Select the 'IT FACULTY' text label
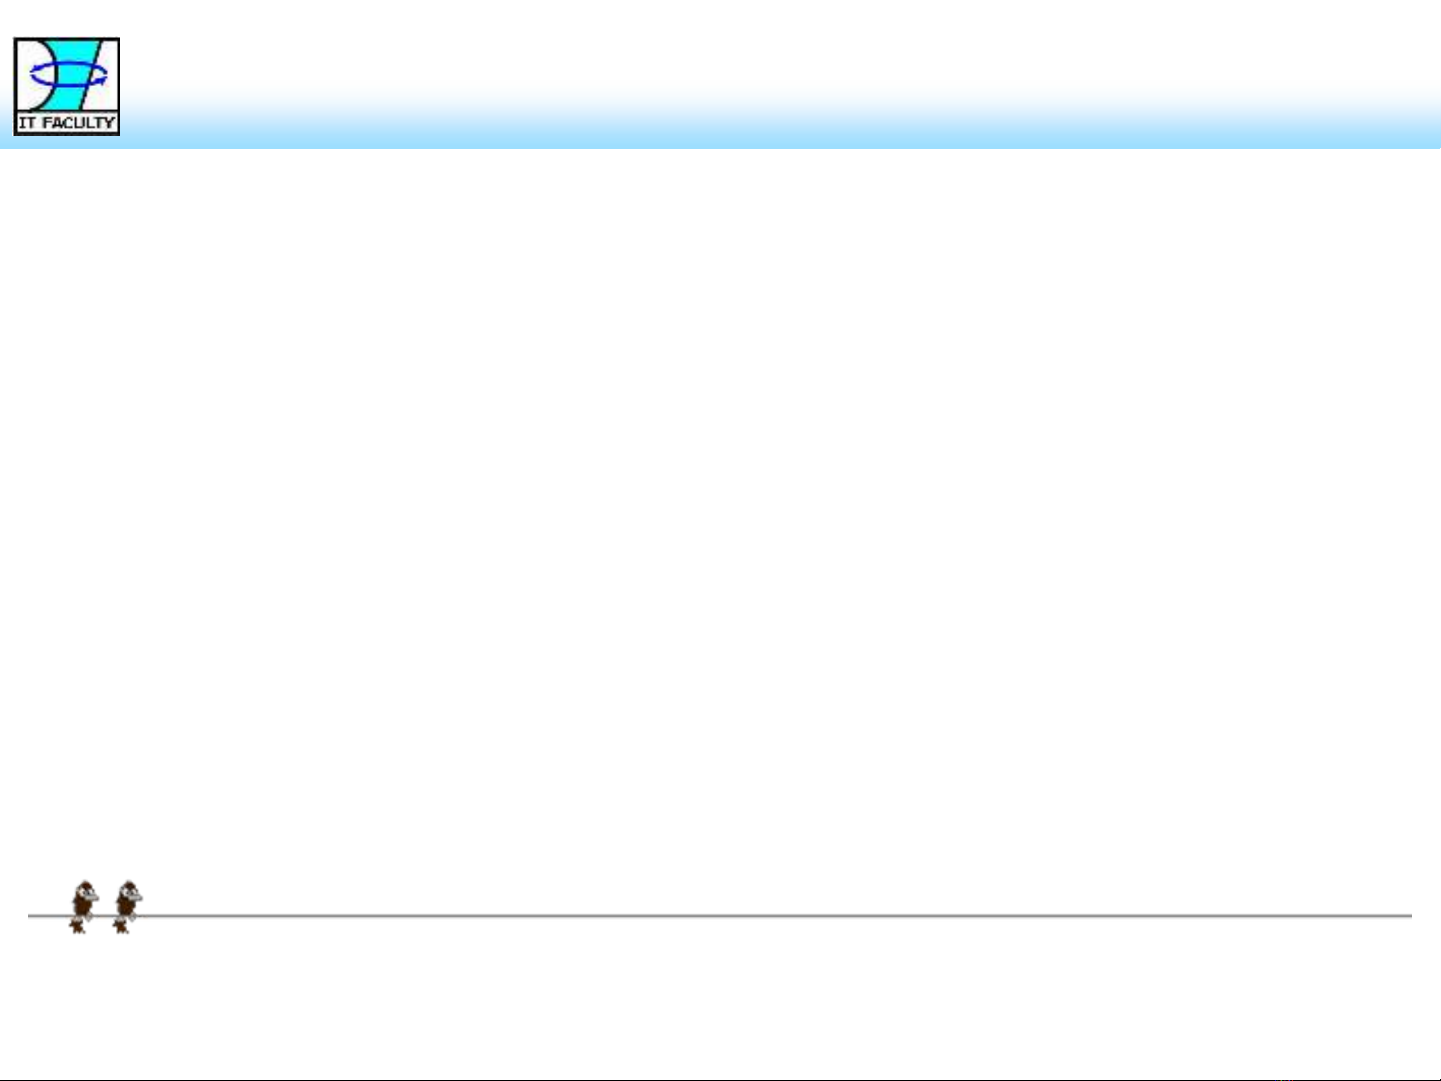Viewport: 1441px width, 1081px height. click(67, 124)
